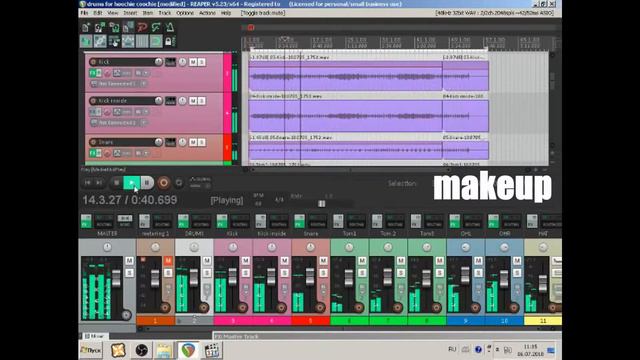640x360 pixels.
Task: Open FX button on Snare track panel
Action: coord(93,153)
